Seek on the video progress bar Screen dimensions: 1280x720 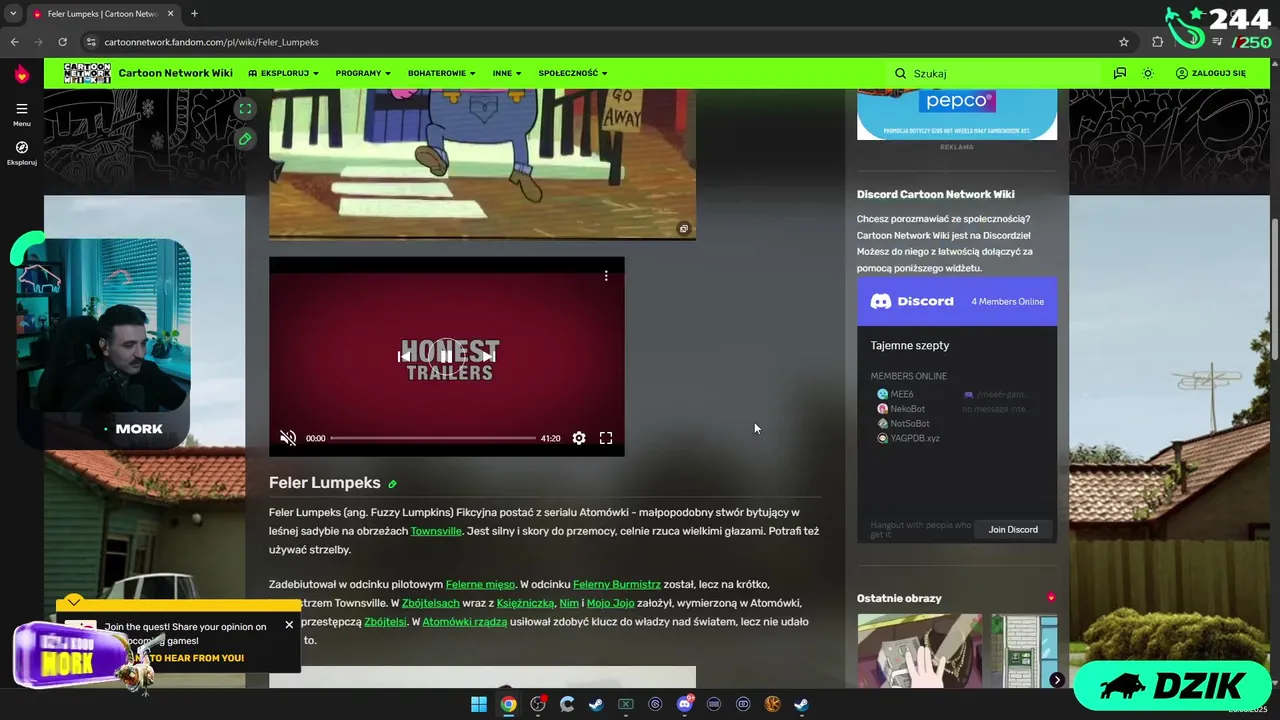click(431, 438)
